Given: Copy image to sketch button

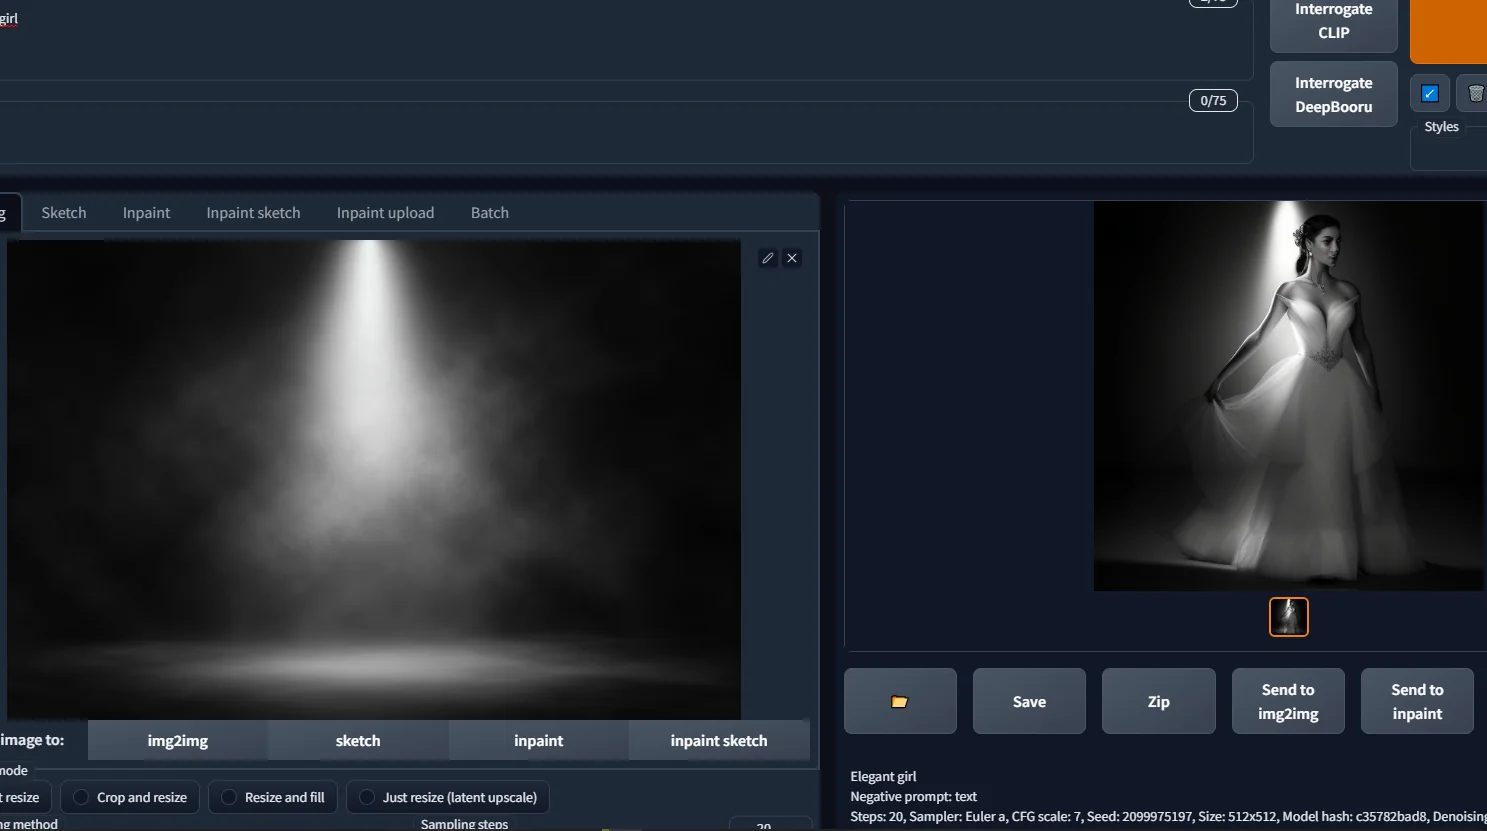Looking at the screenshot, I should tap(358, 740).
